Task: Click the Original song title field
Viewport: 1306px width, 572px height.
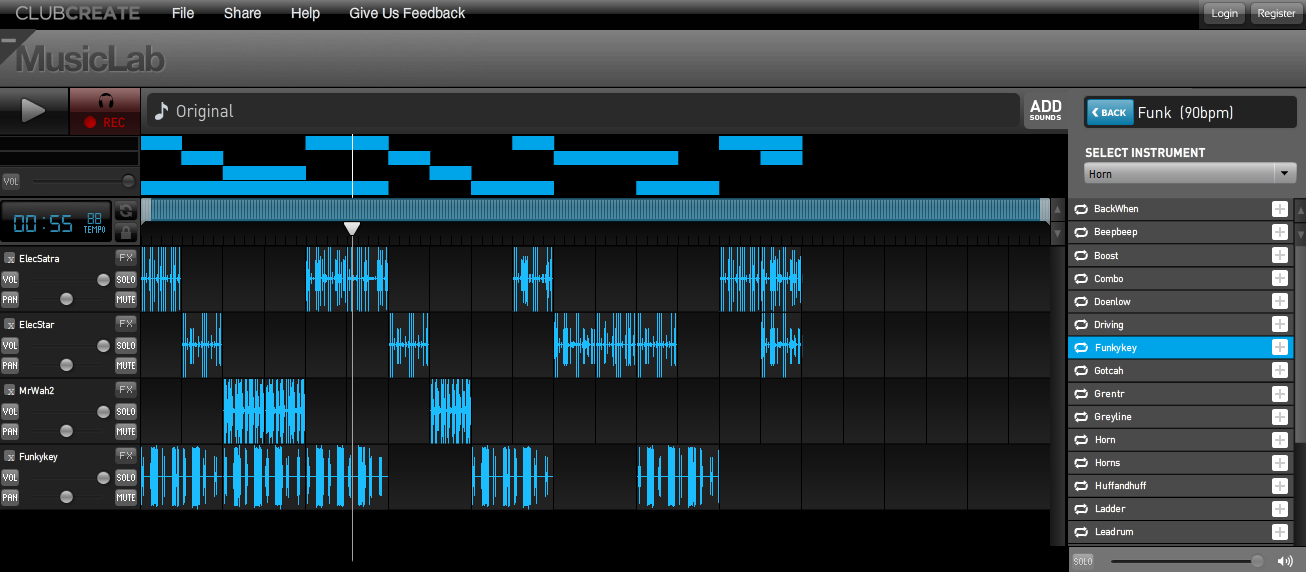Action: point(583,111)
